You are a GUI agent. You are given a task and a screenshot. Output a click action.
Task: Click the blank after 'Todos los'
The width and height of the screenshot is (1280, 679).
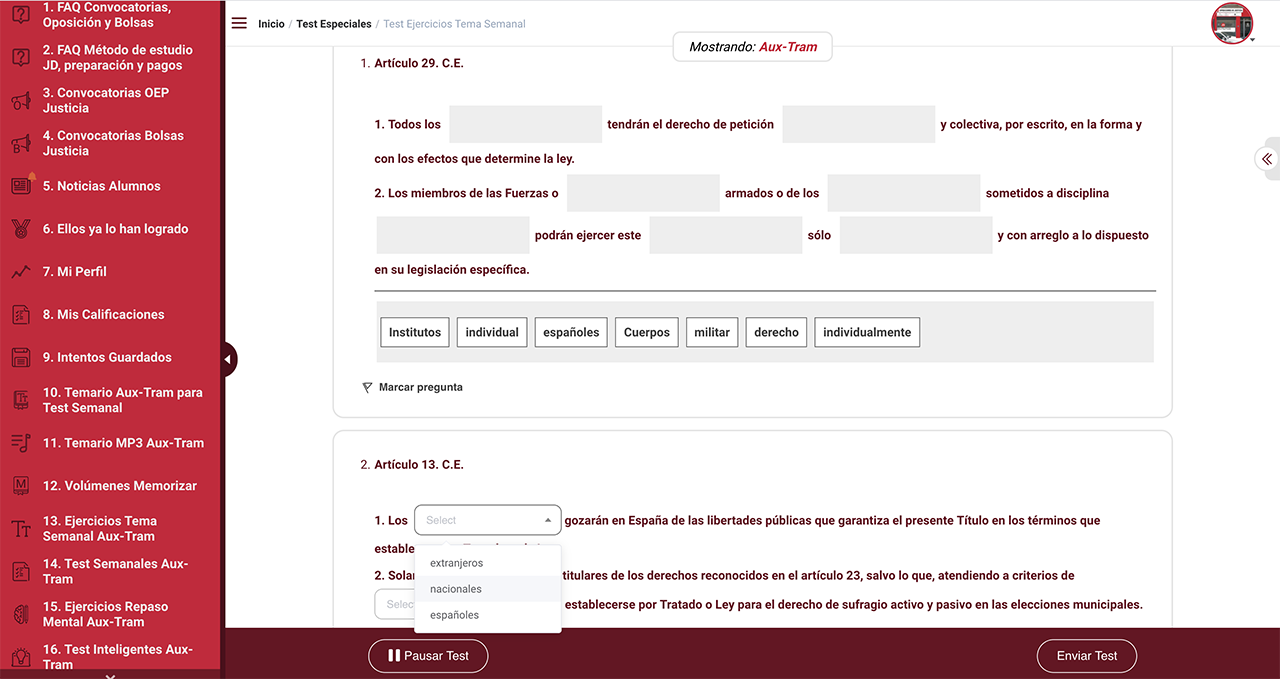click(x=525, y=125)
